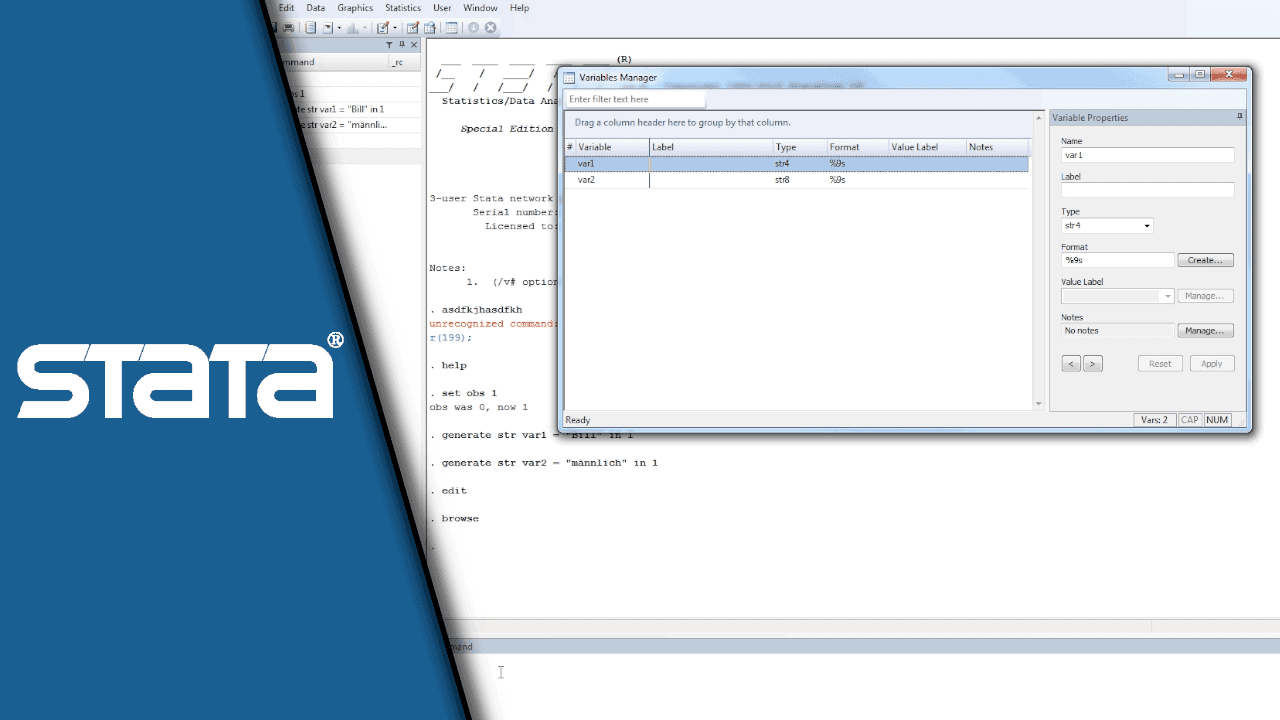This screenshot has height=720, width=1280.
Task: Open the Window menu
Action: tap(480, 8)
